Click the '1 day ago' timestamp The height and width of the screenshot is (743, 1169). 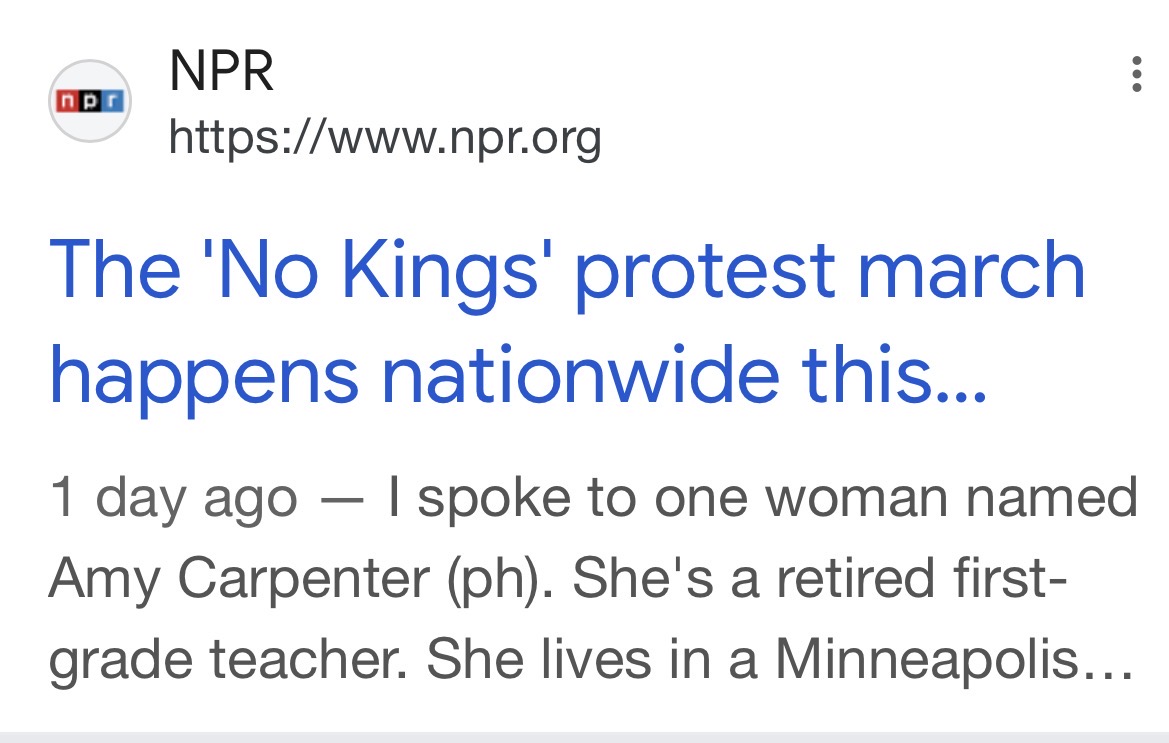coord(173,498)
